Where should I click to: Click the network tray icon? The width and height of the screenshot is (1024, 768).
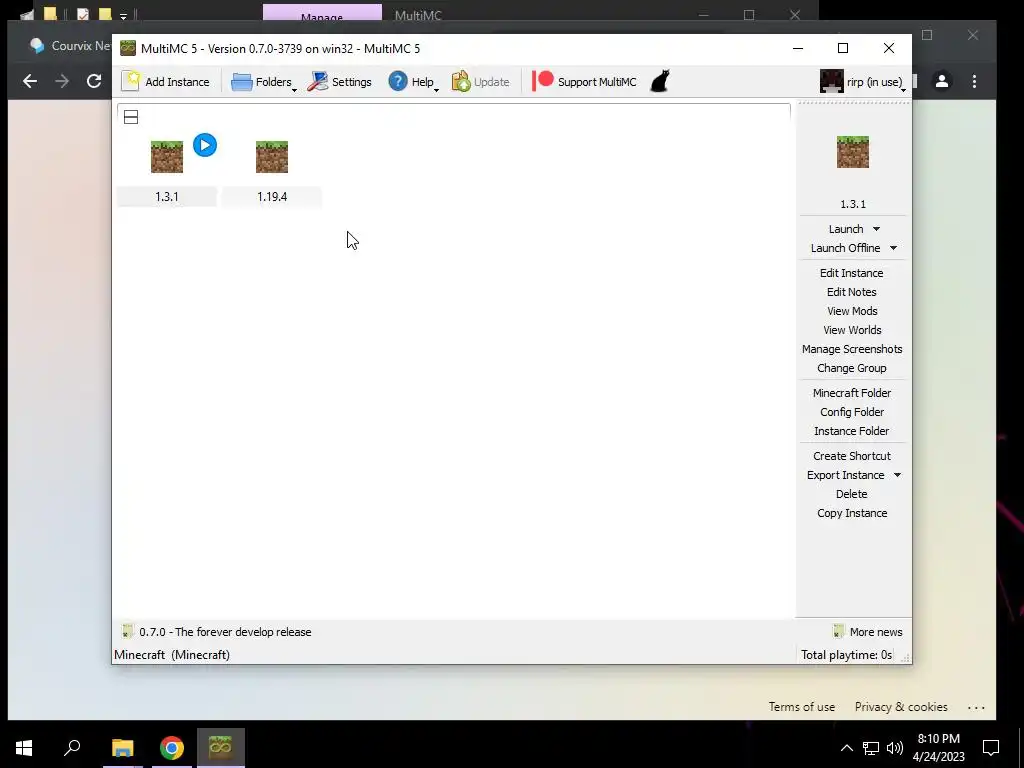[x=871, y=748]
